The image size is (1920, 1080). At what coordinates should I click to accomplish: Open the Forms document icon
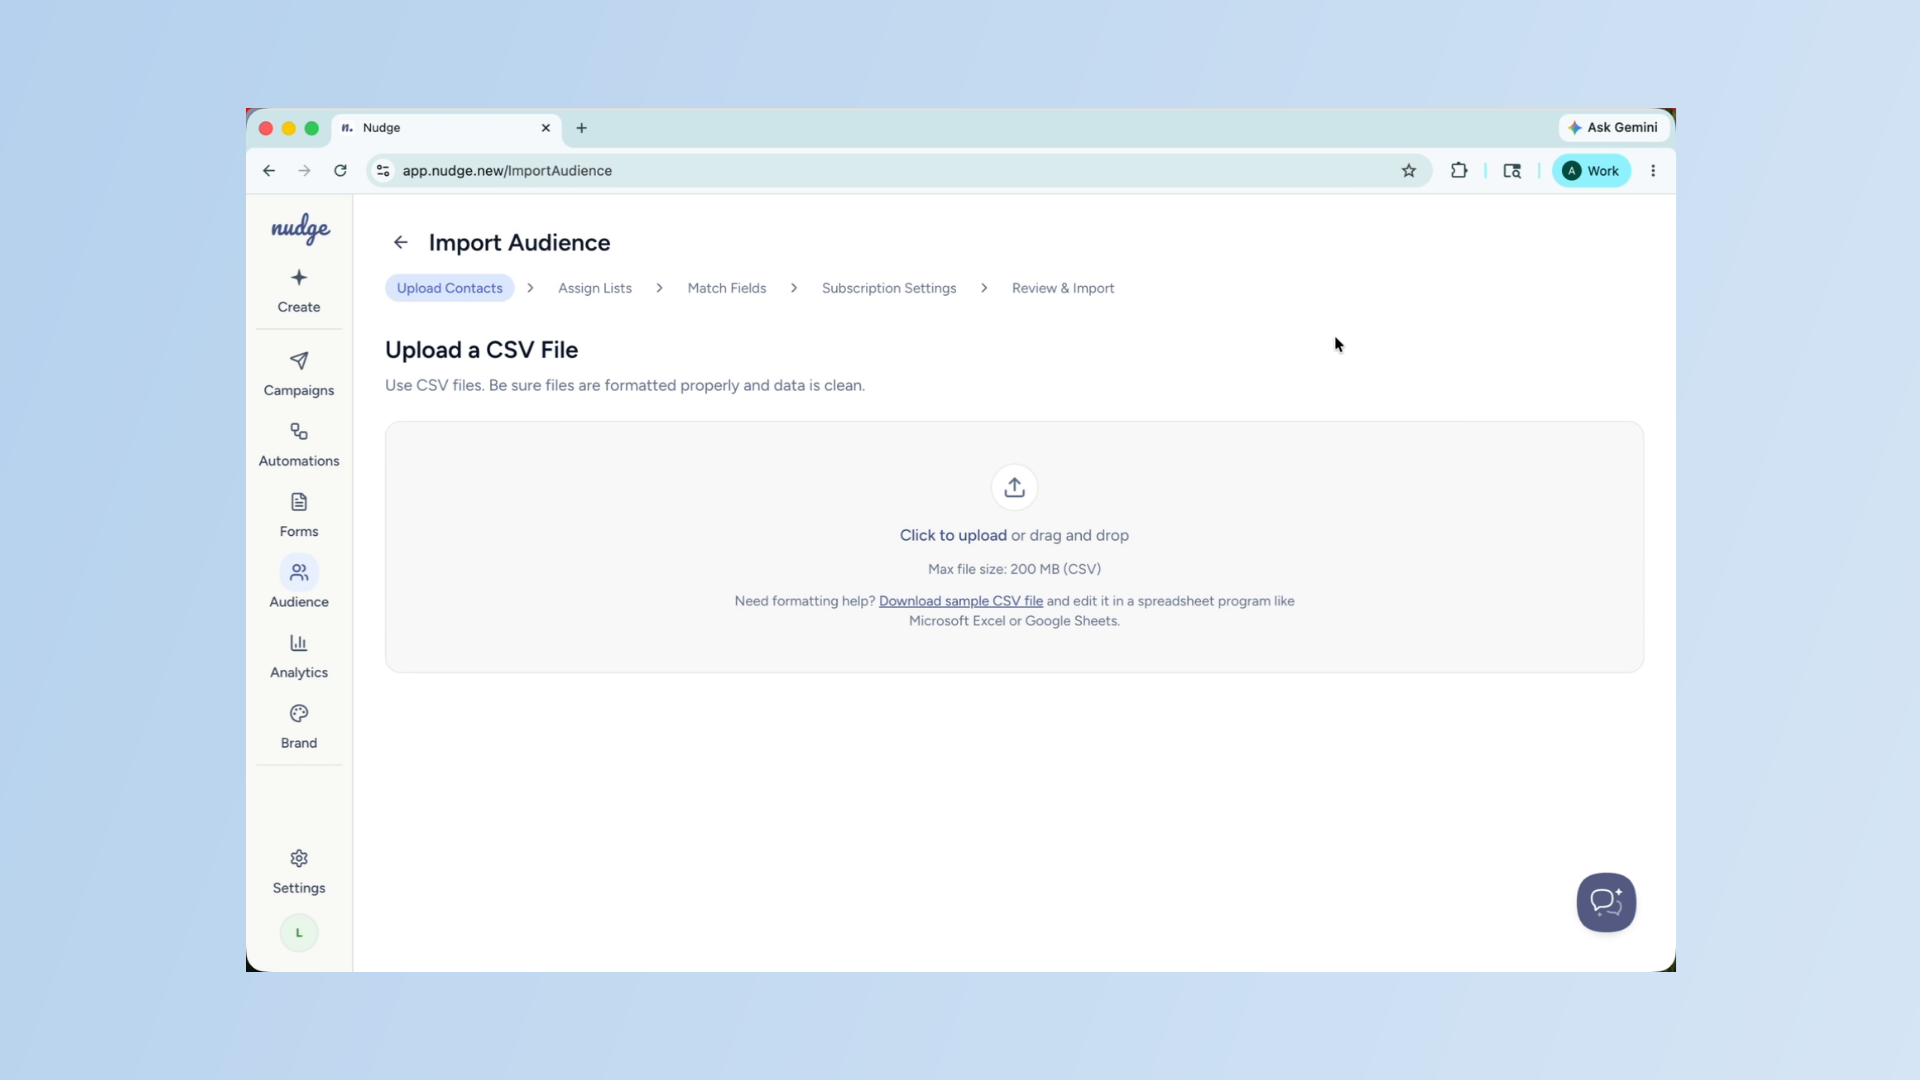(299, 502)
